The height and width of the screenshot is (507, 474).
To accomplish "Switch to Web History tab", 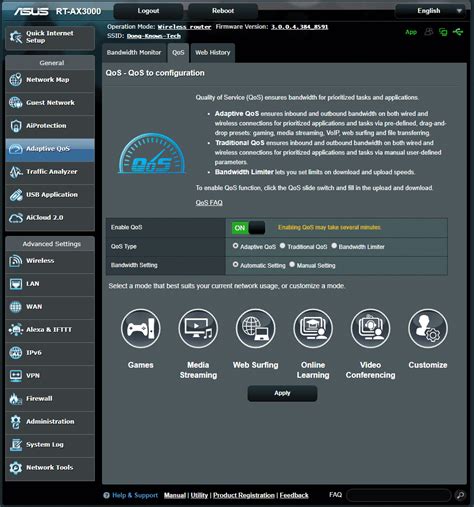I will click(213, 53).
